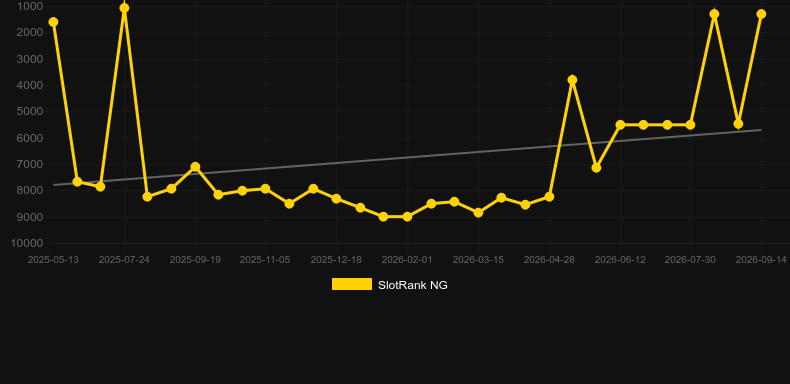The width and height of the screenshot is (790, 384).
Task: Click the 8000 y-axis label
Action: pyautogui.click(x=30, y=190)
